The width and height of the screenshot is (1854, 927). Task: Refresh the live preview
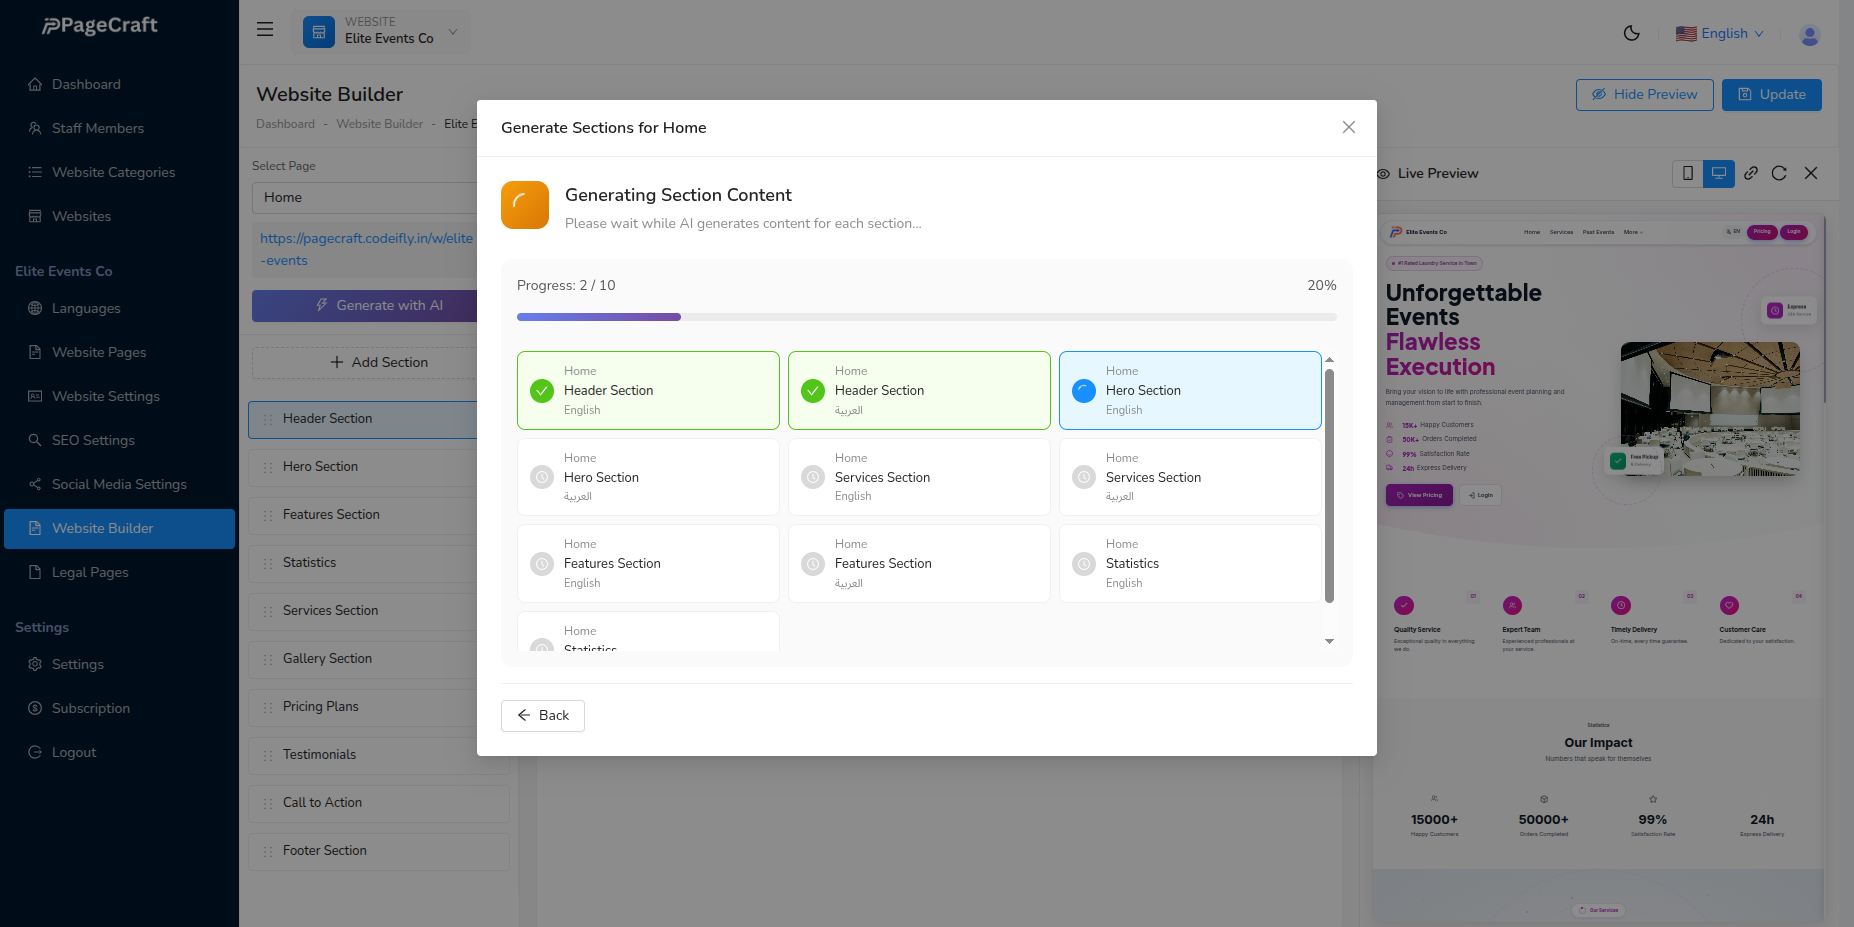click(1779, 173)
